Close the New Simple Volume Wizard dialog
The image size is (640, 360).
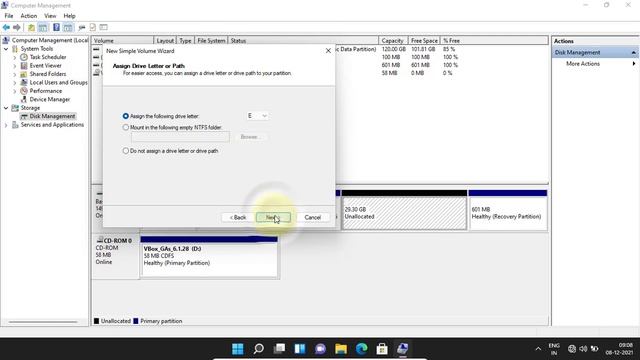pyautogui.click(x=328, y=51)
